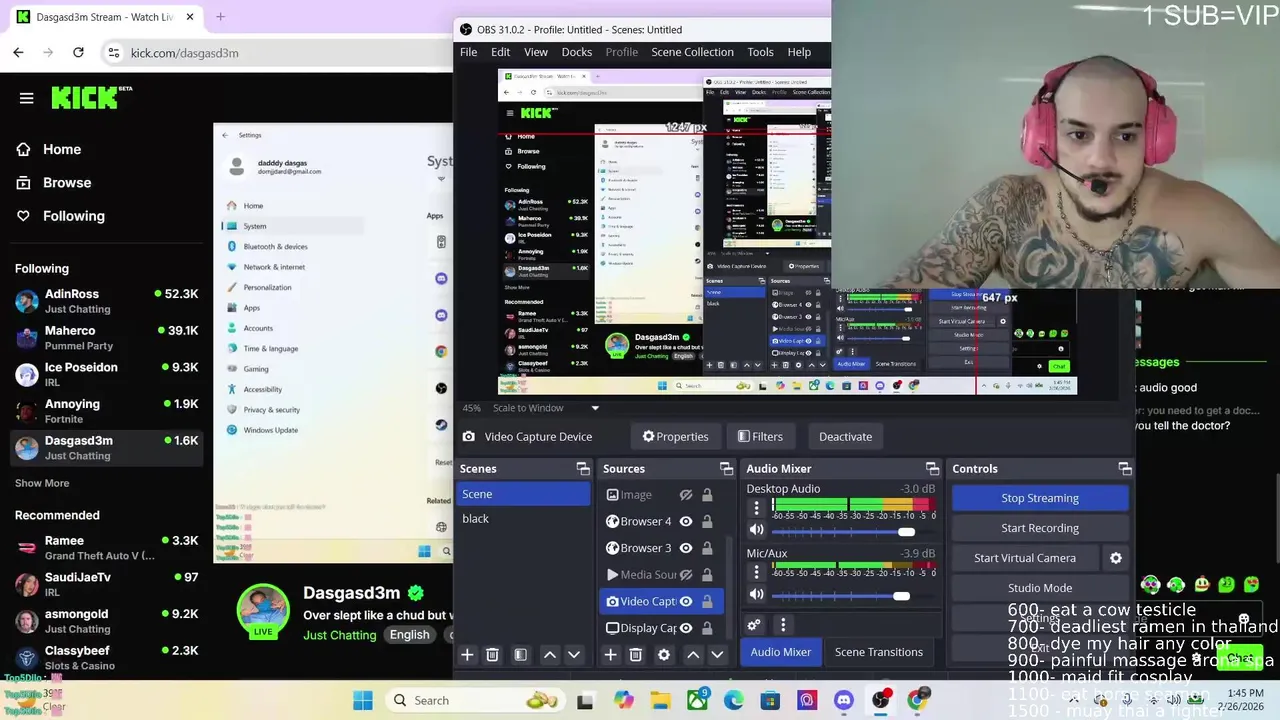Image resolution: width=1280 pixels, height=720 pixels.
Task: Open a new browser tab
Action: click(220, 17)
